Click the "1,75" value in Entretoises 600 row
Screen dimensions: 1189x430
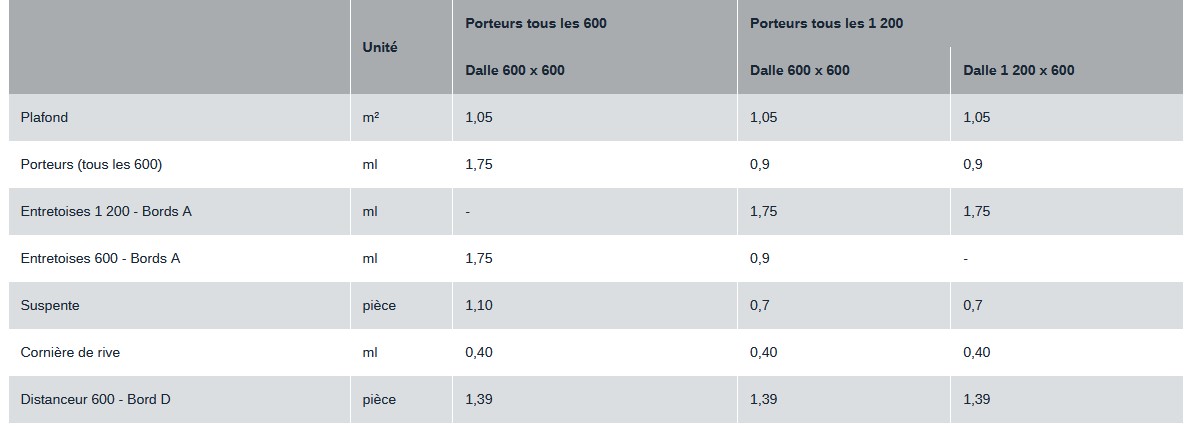(x=479, y=258)
